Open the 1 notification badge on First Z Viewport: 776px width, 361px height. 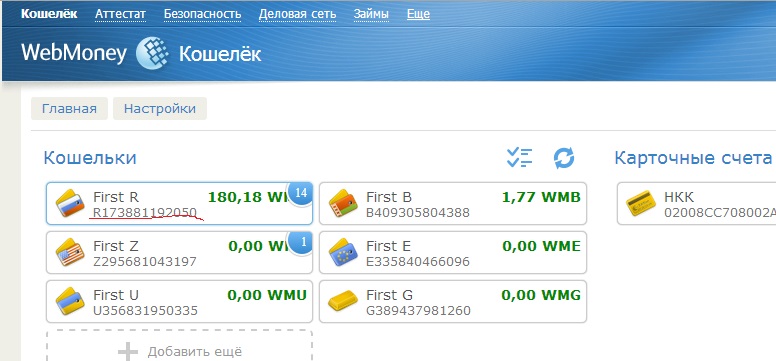301,243
